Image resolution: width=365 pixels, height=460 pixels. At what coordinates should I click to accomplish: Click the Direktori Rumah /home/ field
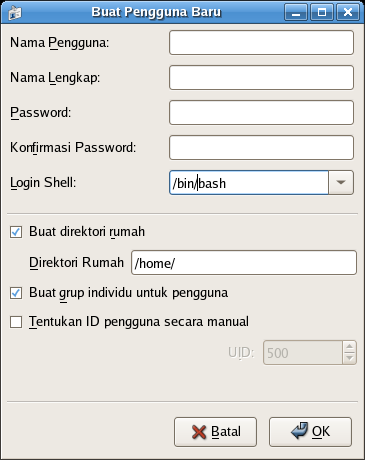(x=244, y=263)
